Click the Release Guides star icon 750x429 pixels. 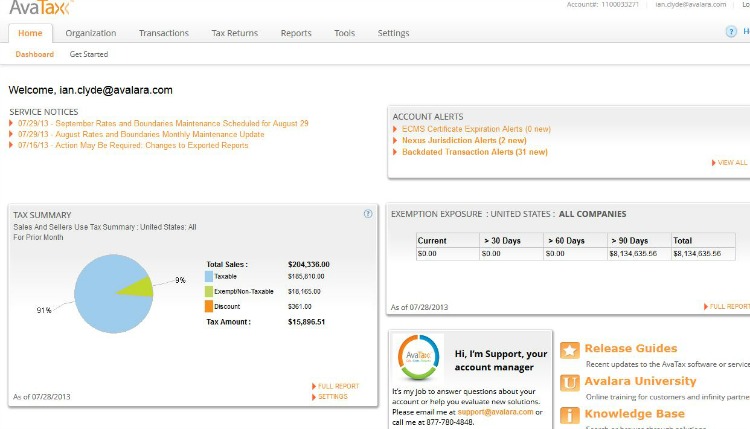(569, 350)
